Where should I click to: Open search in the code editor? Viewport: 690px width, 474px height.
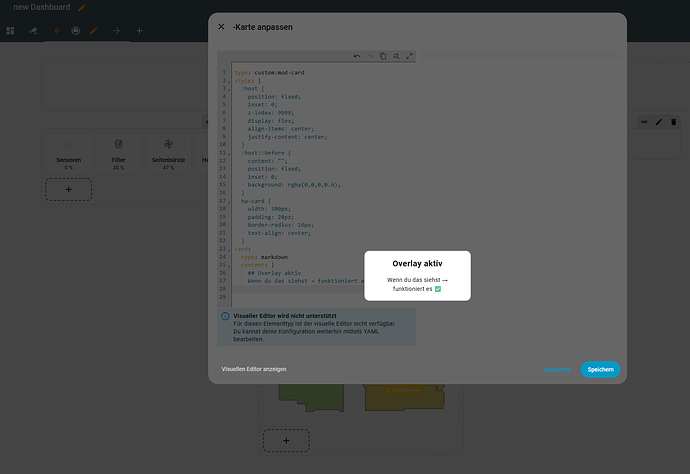(x=396, y=56)
